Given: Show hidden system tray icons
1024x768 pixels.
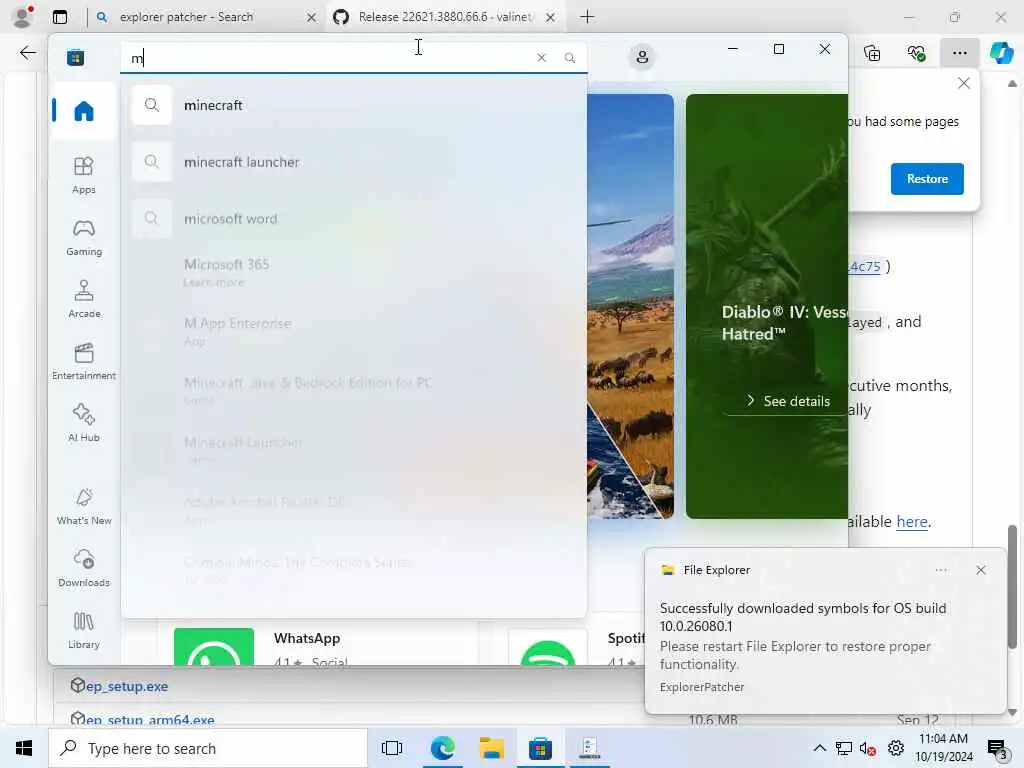Looking at the screenshot, I should pyautogui.click(x=819, y=748).
